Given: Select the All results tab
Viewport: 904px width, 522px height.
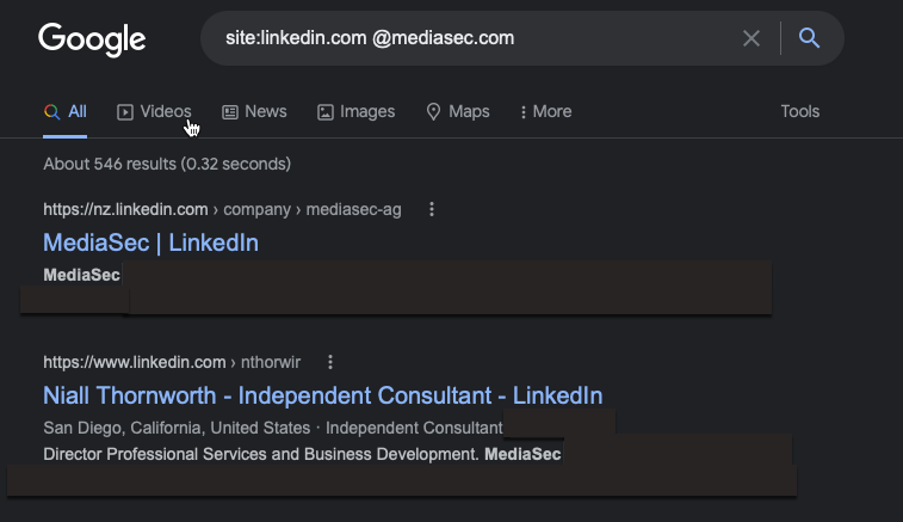Looking at the screenshot, I should (x=65, y=111).
